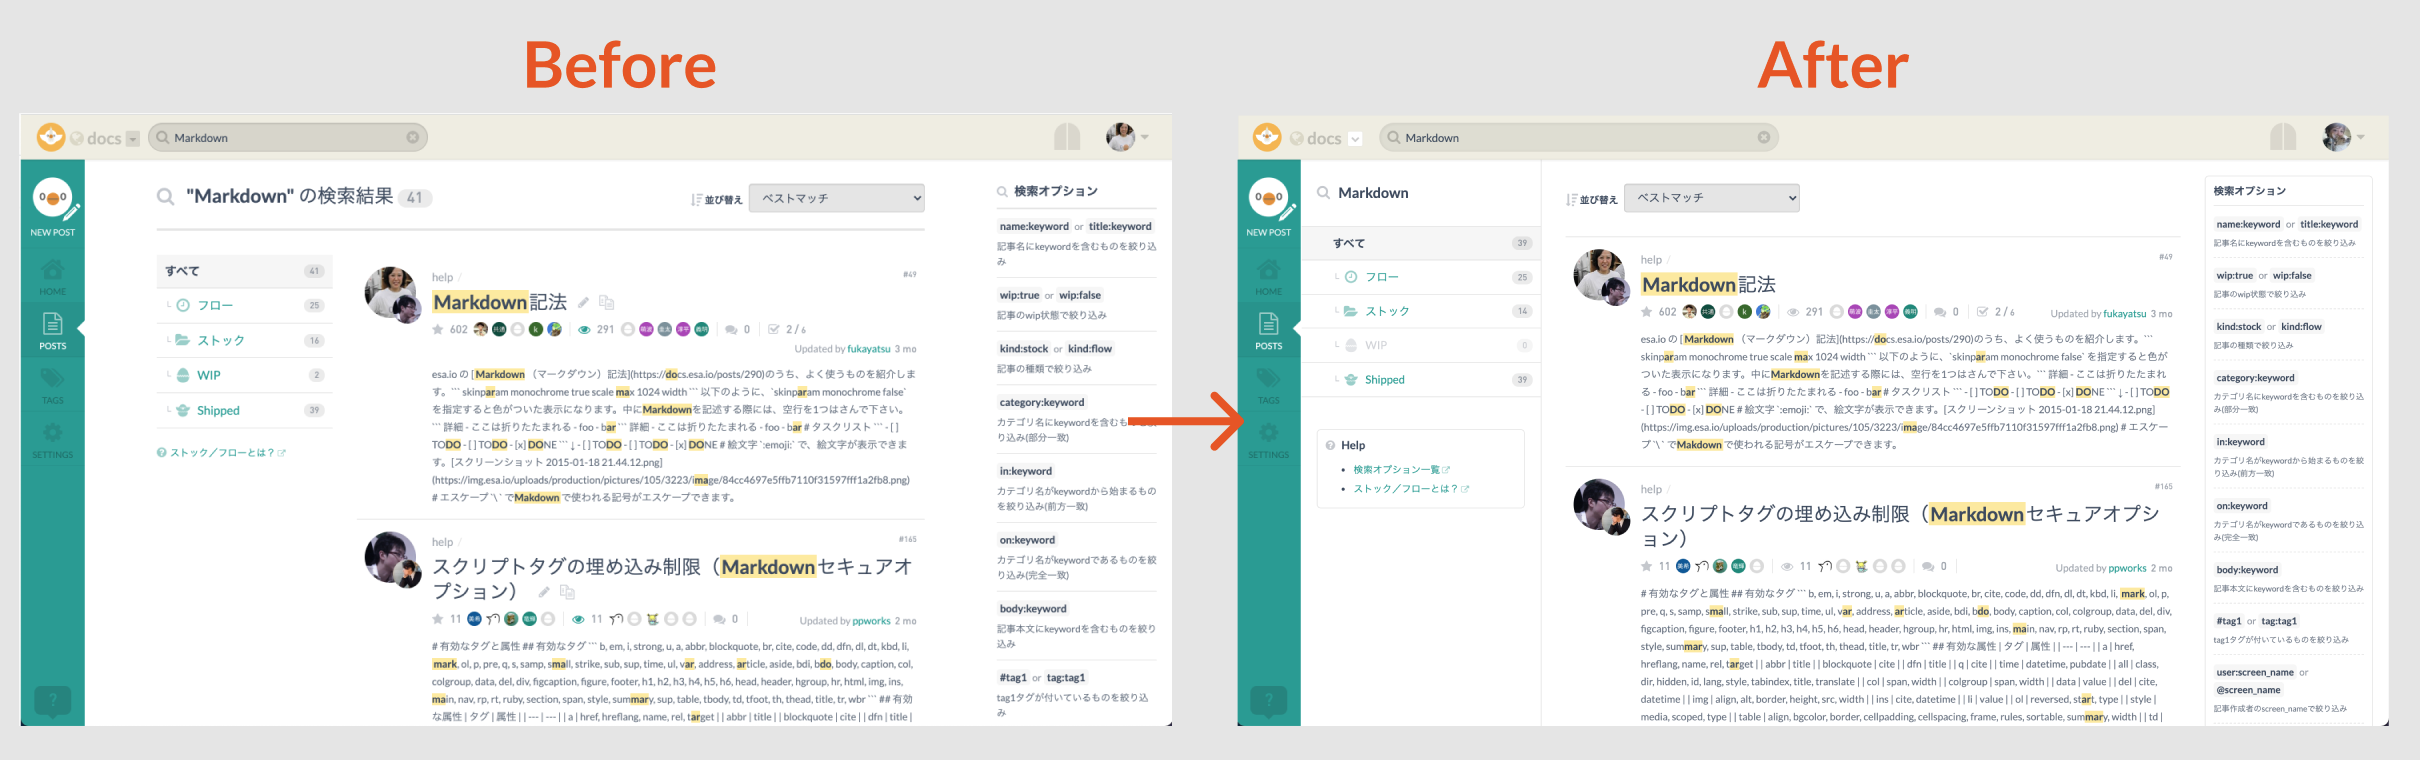Click name:keyword option in Before 検索オプション
This screenshot has height=760, width=2420.
1034,226
